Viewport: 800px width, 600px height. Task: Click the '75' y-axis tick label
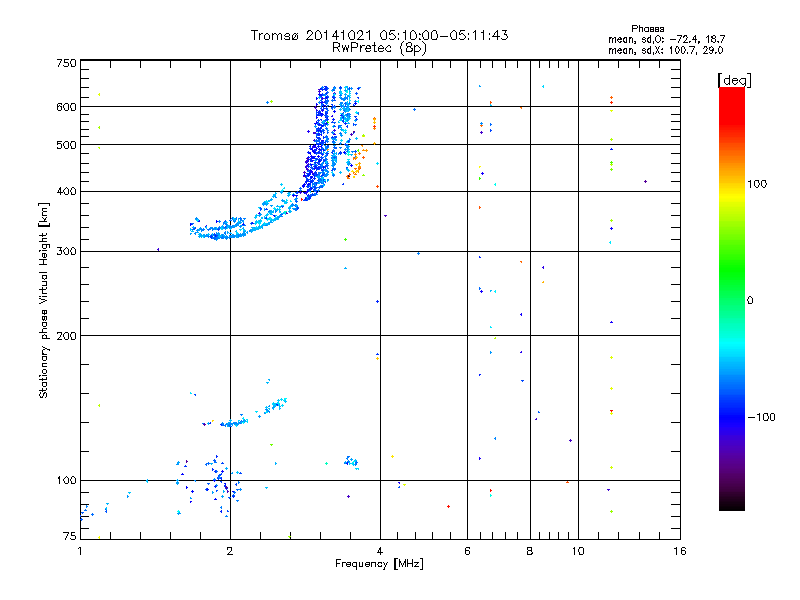click(x=70, y=536)
